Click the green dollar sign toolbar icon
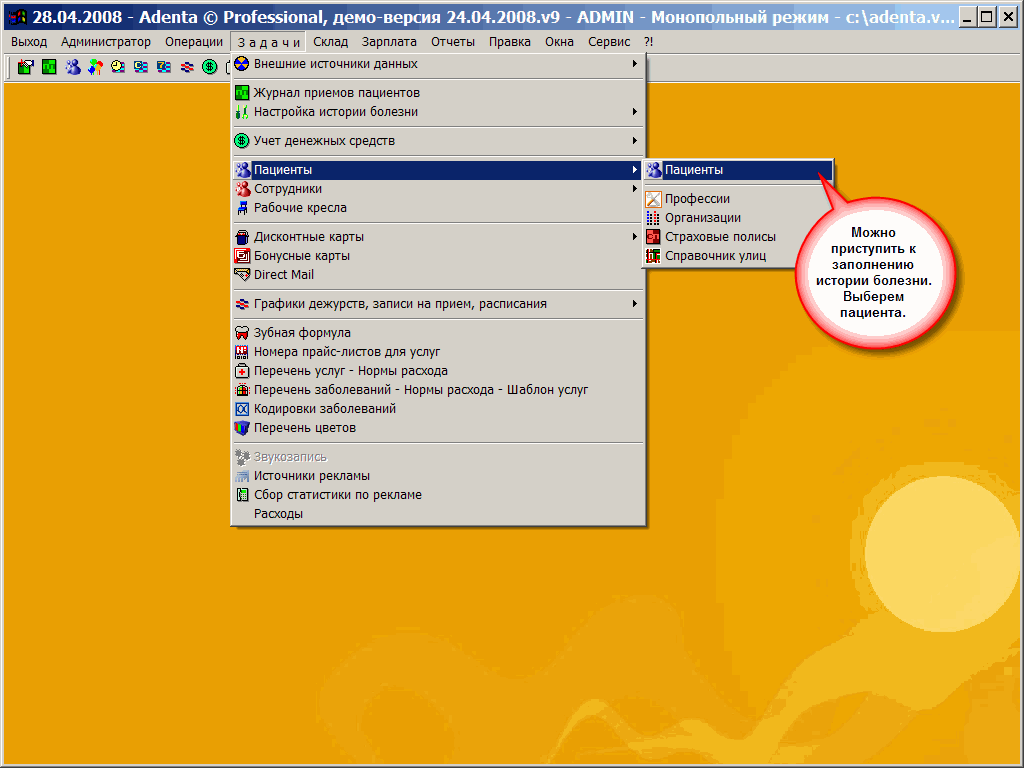1024x768 pixels. pos(209,67)
